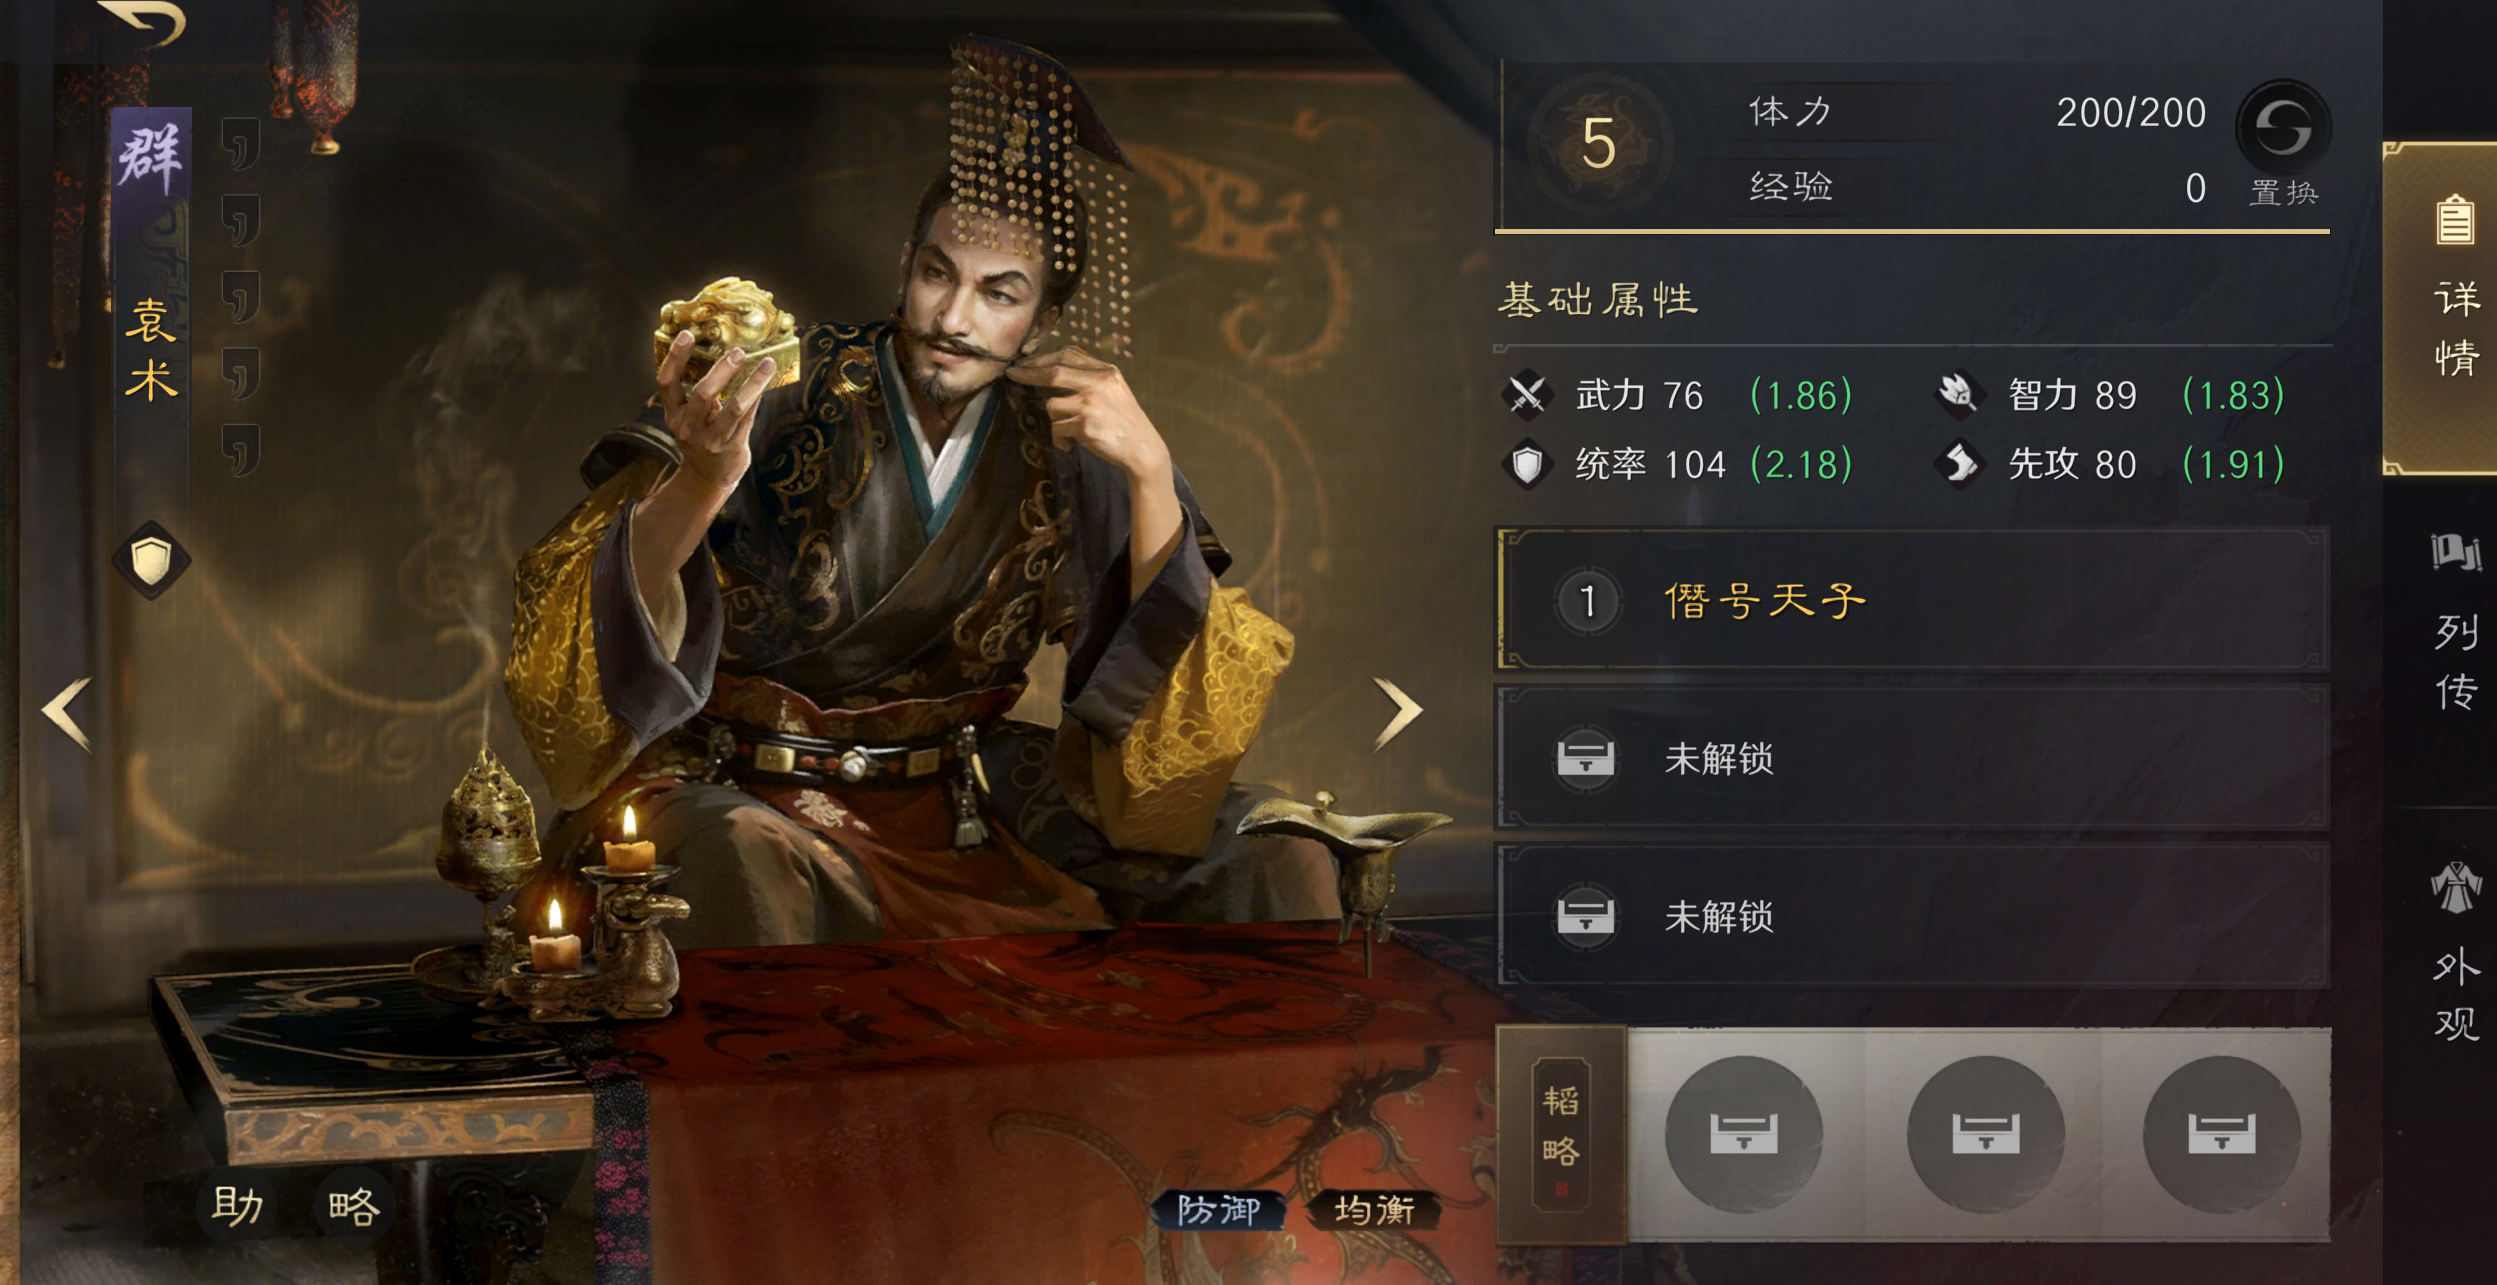Tap the 置换 swap circular icon
Screen dimensions: 2497x1285
click(2283, 127)
